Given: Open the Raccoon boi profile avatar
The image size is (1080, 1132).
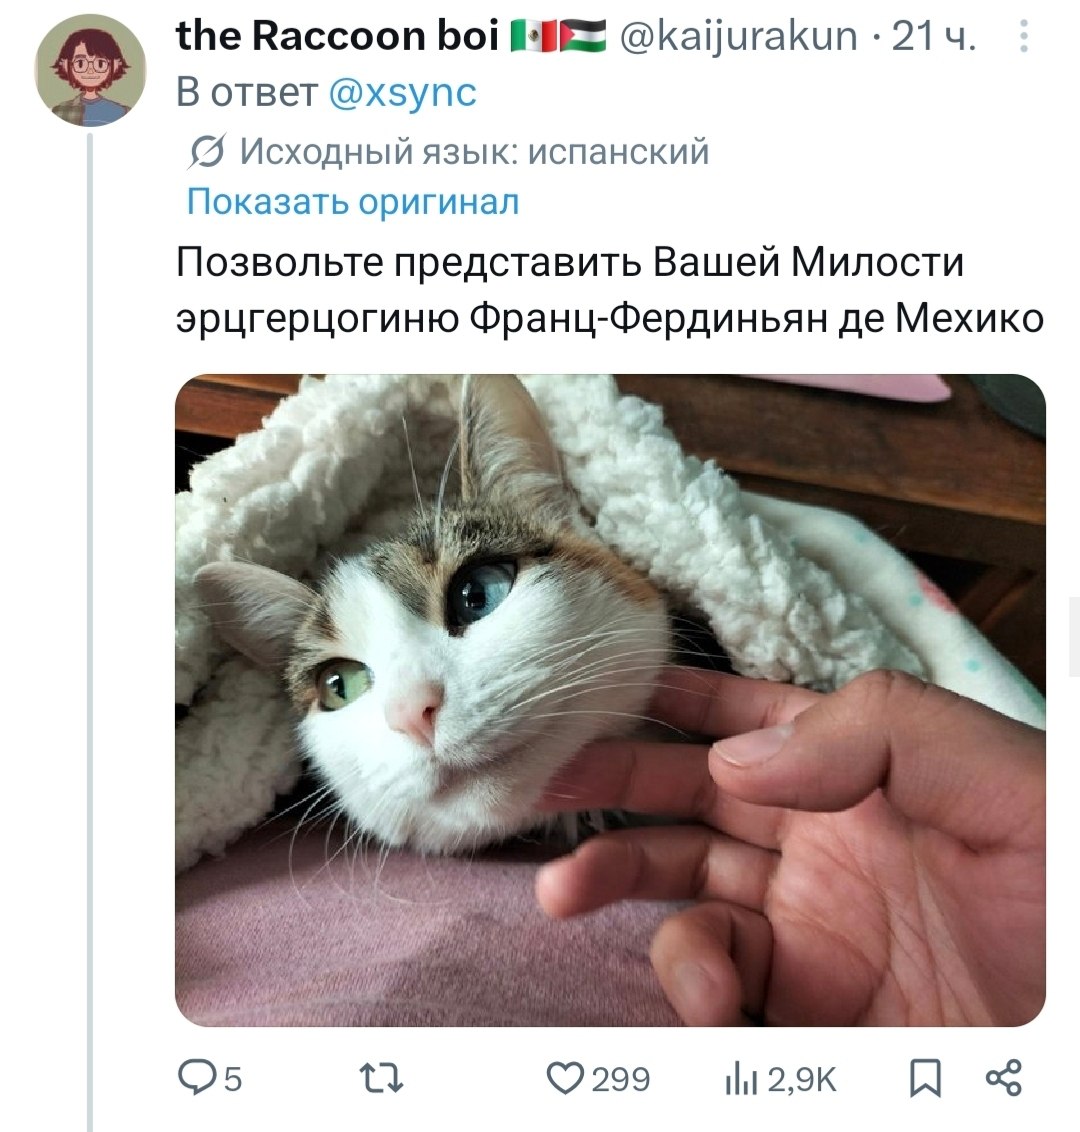Looking at the screenshot, I should pos(91,71).
